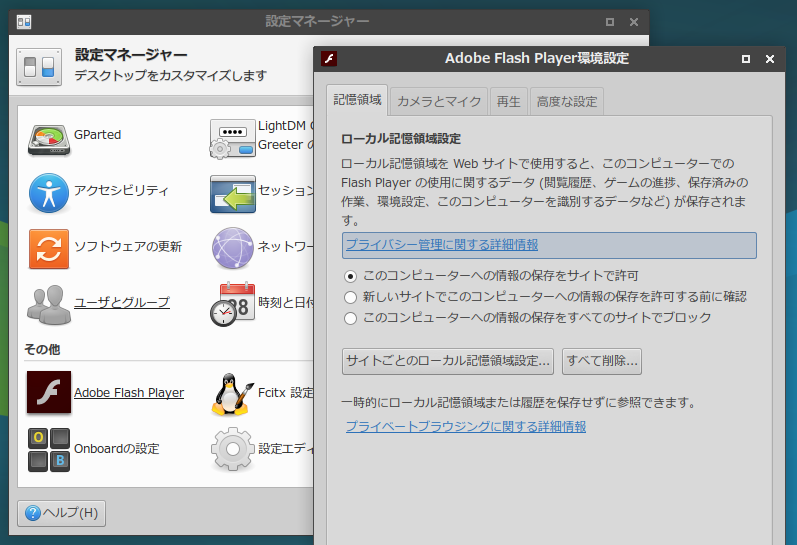Open the Adobe Flash Player icon in Settings Manager
The image size is (797, 545).
click(x=49, y=392)
